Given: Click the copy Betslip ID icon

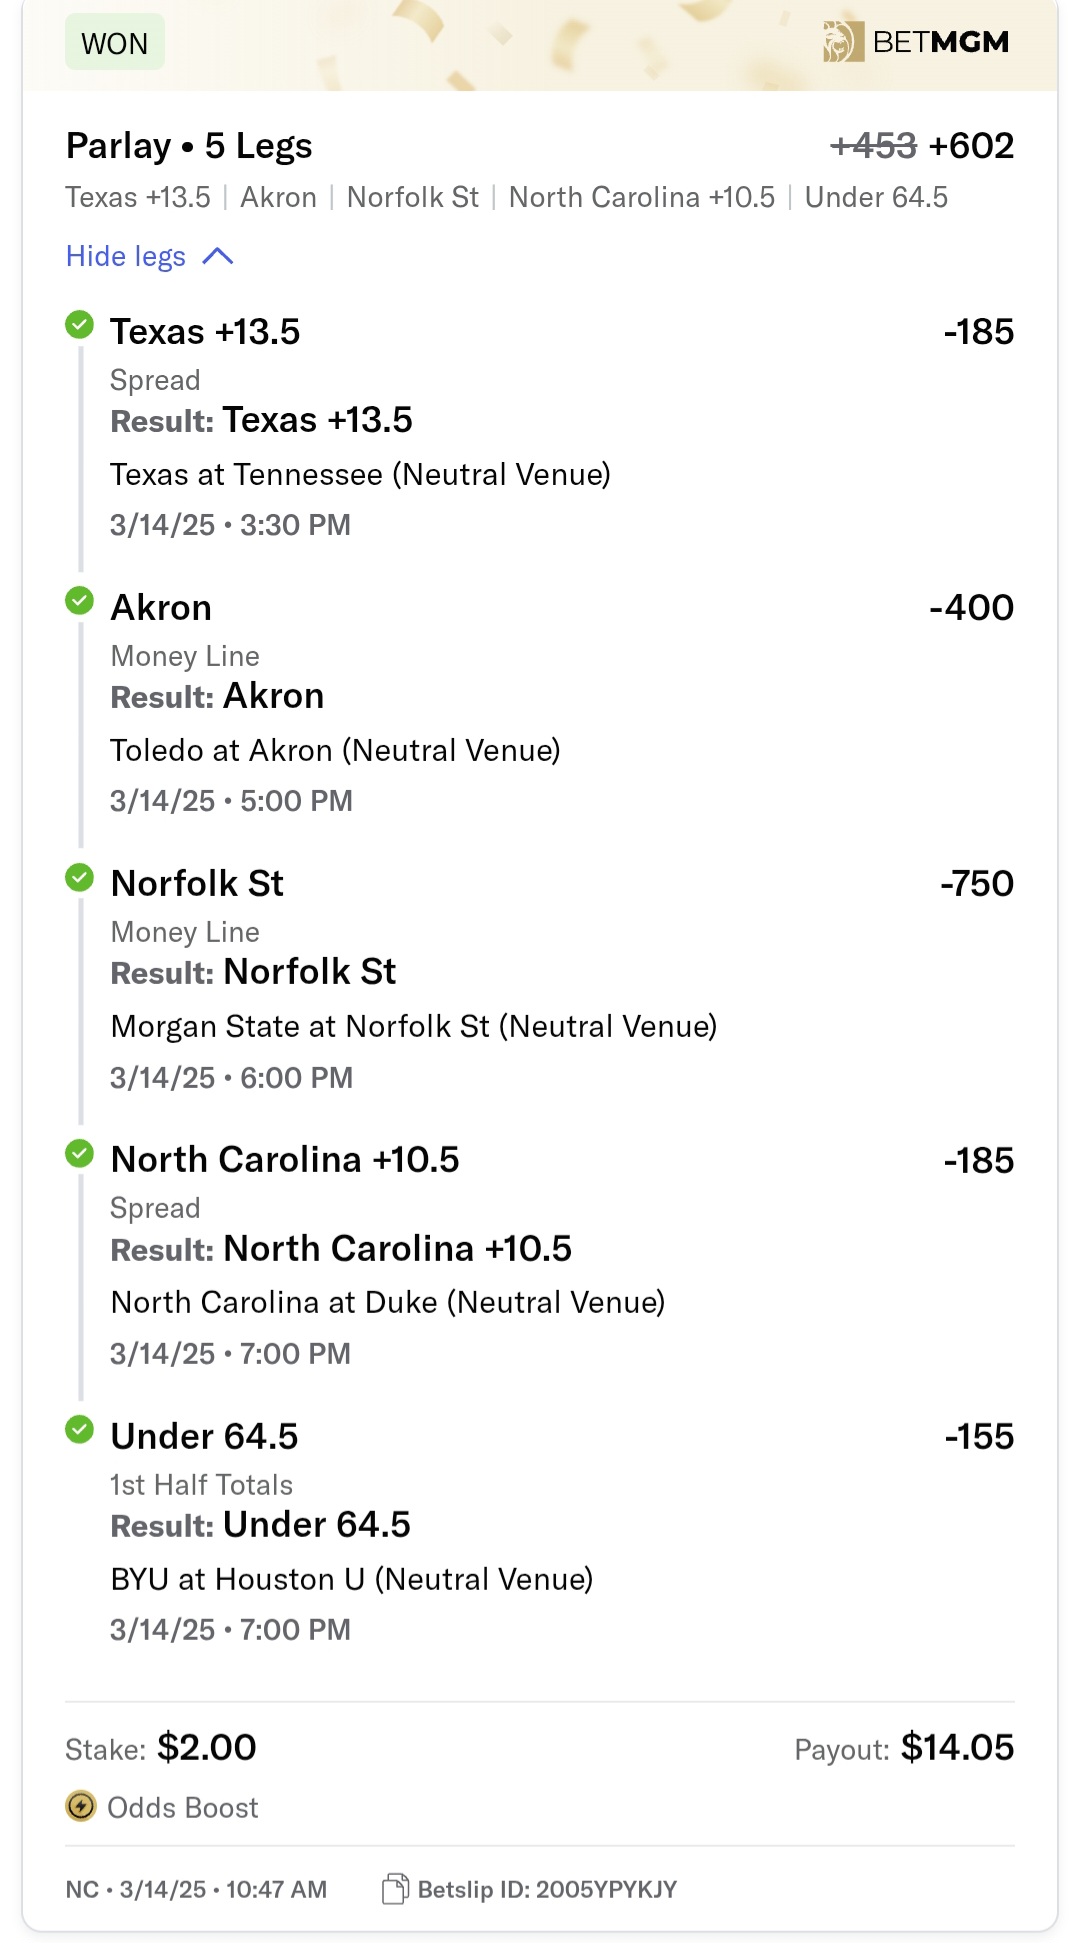Looking at the screenshot, I should pyautogui.click(x=395, y=1889).
